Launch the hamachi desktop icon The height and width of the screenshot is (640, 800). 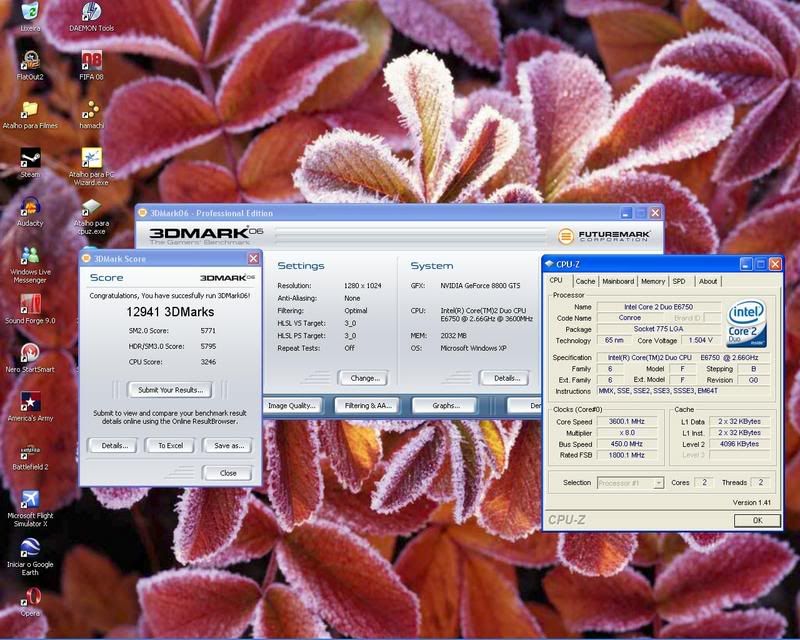tap(91, 114)
